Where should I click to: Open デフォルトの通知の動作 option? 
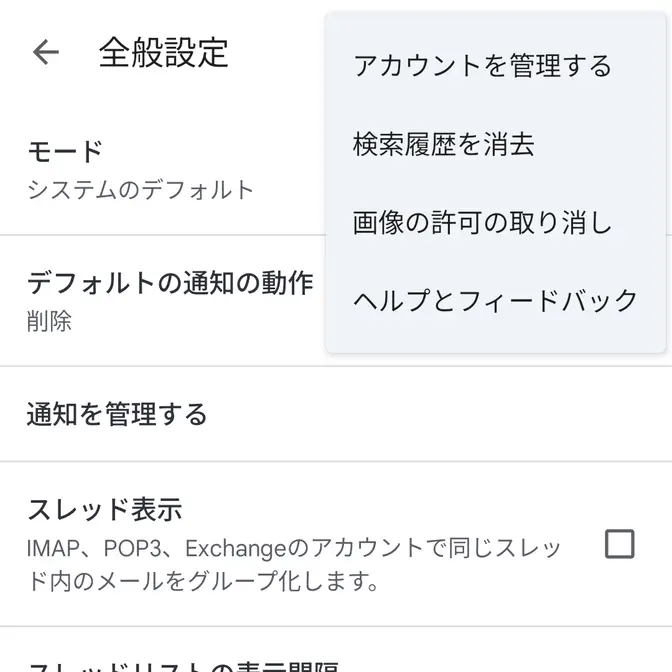click(x=170, y=300)
